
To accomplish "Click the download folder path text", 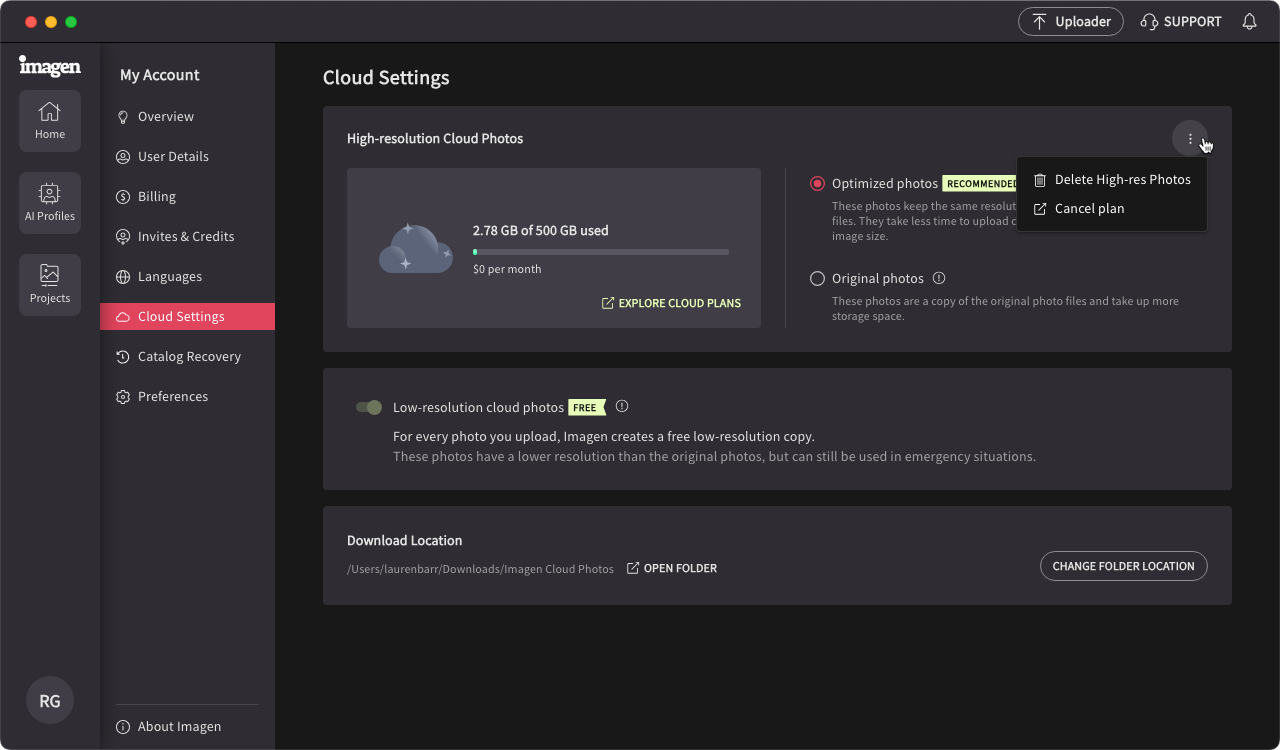I will [x=480, y=569].
